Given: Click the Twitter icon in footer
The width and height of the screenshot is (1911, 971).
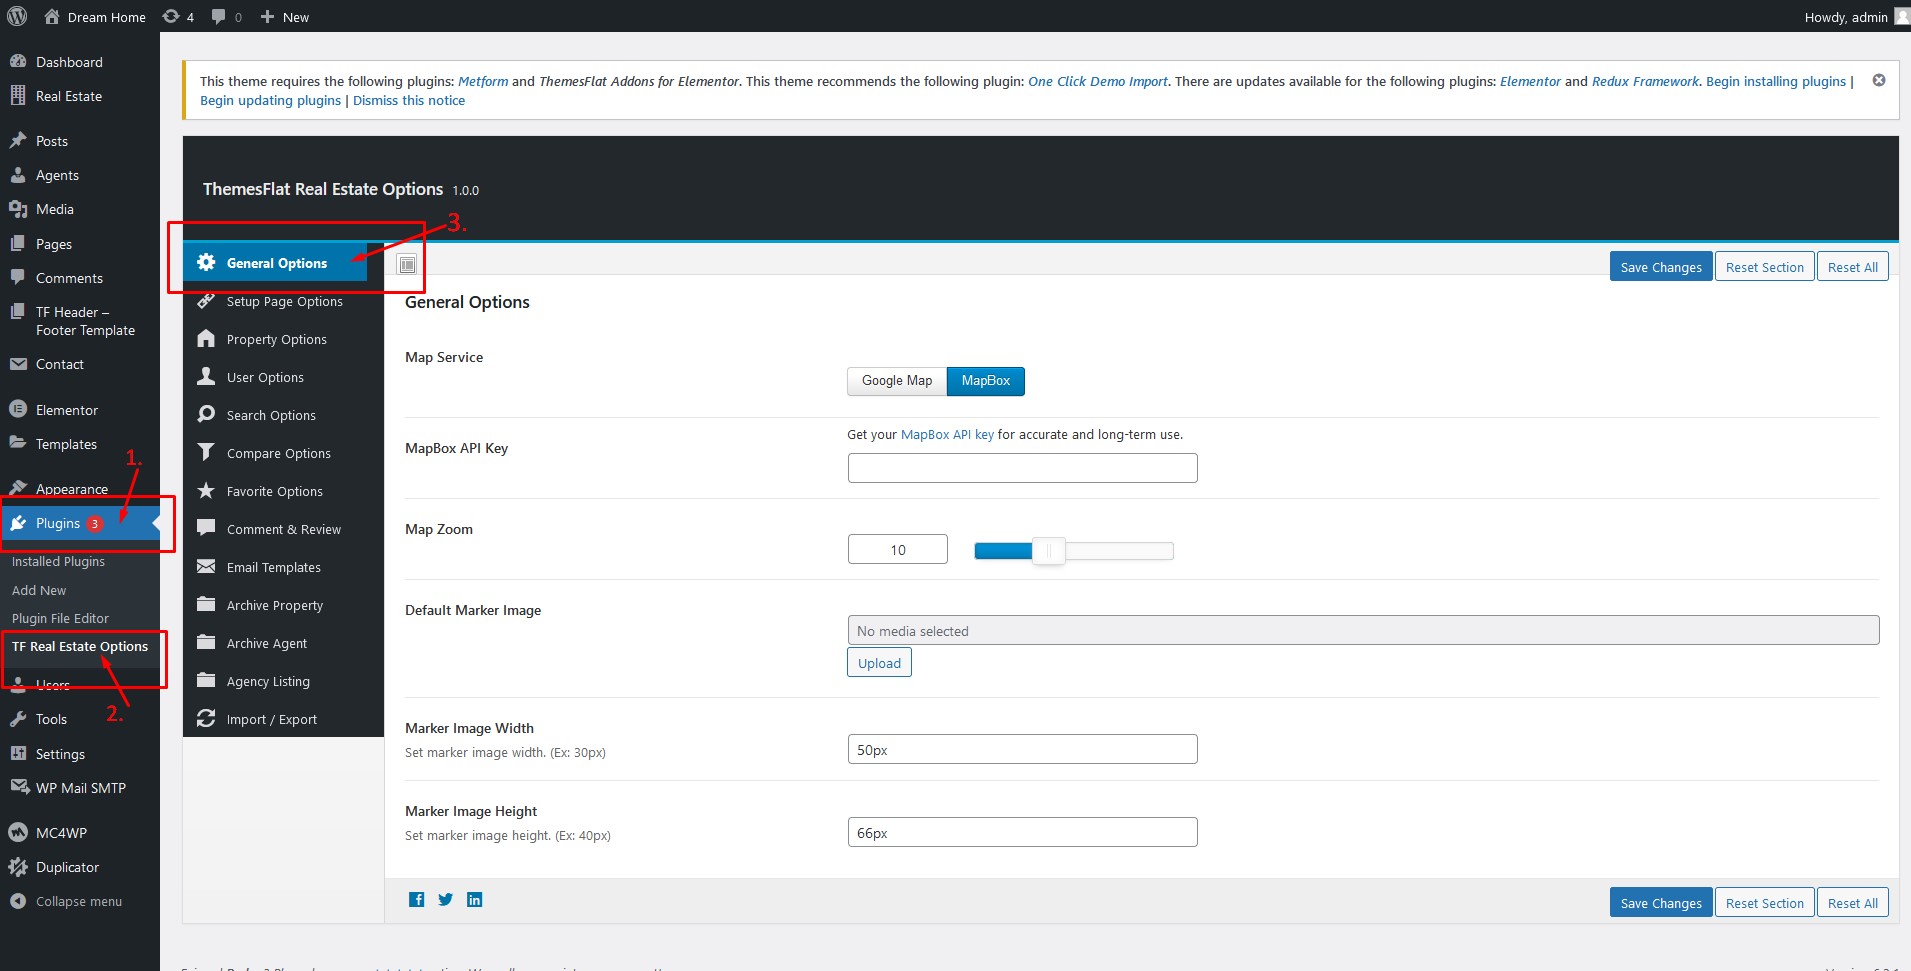Looking at the screenshot, I should pyautogui.click(x=446, y=900).
